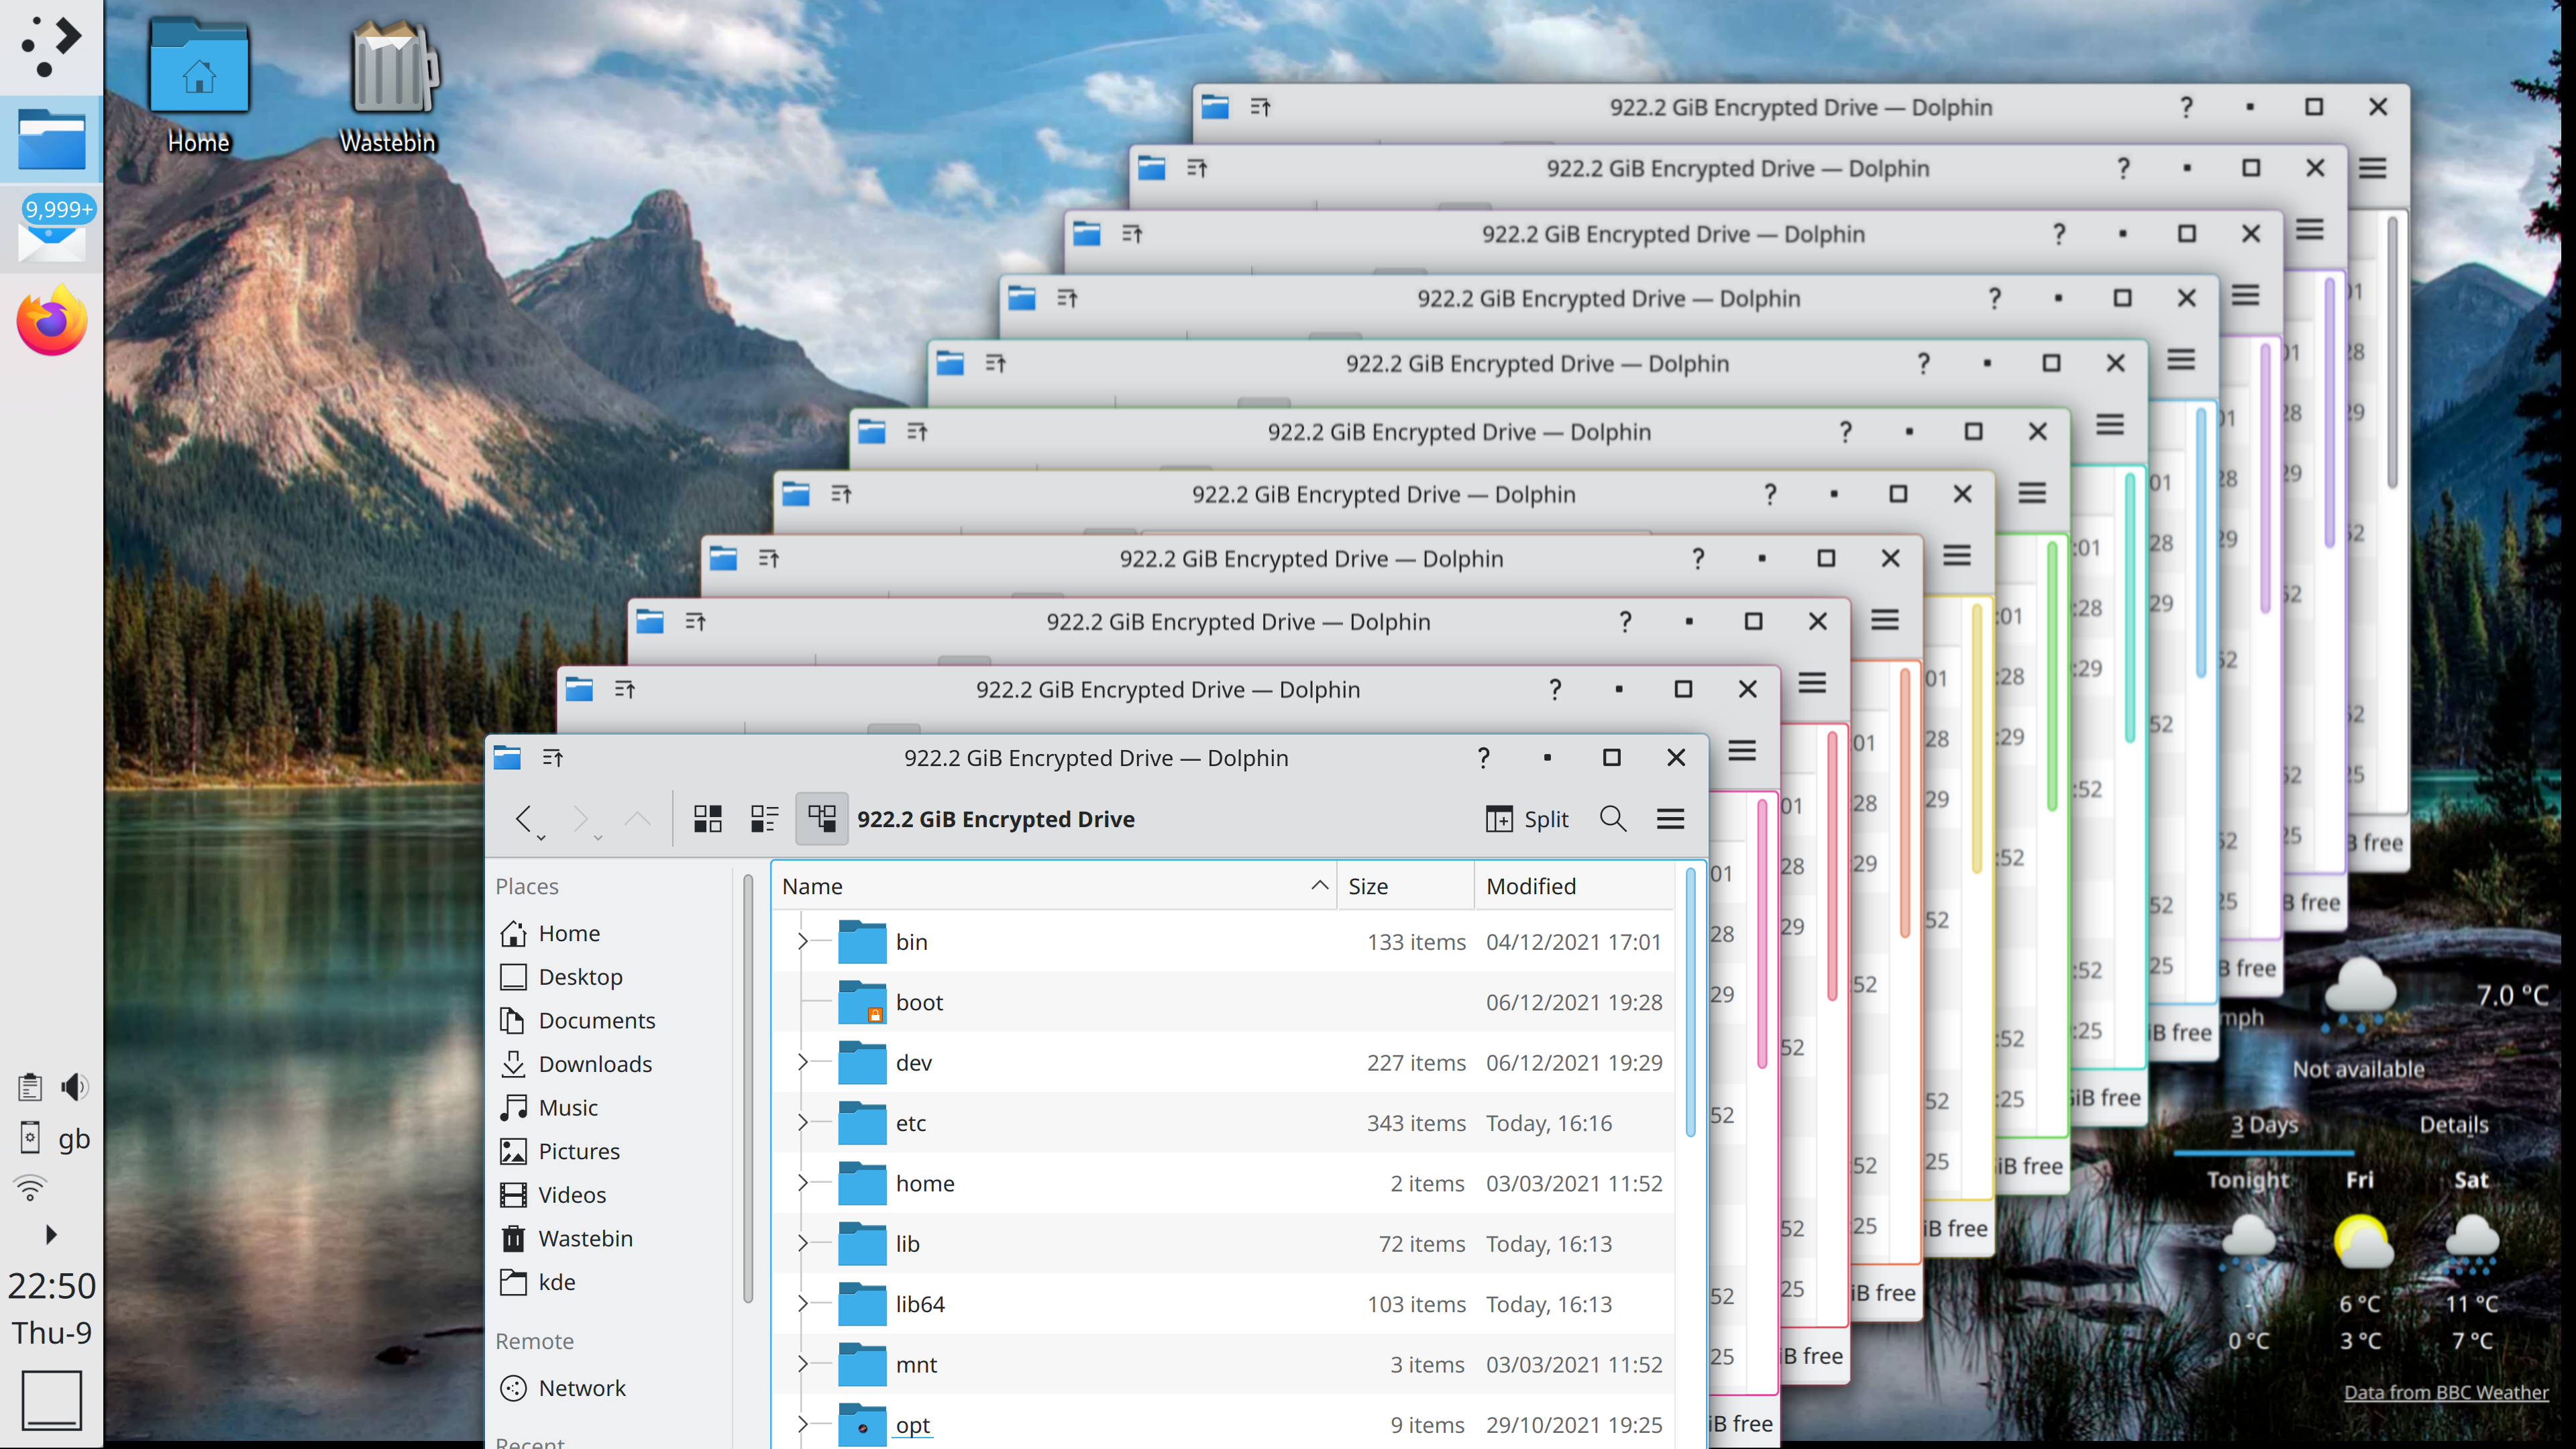The width and height of the screenshot is (2576, 1449).
Task: Click Split view button
Action: [x=1526, y=819]
